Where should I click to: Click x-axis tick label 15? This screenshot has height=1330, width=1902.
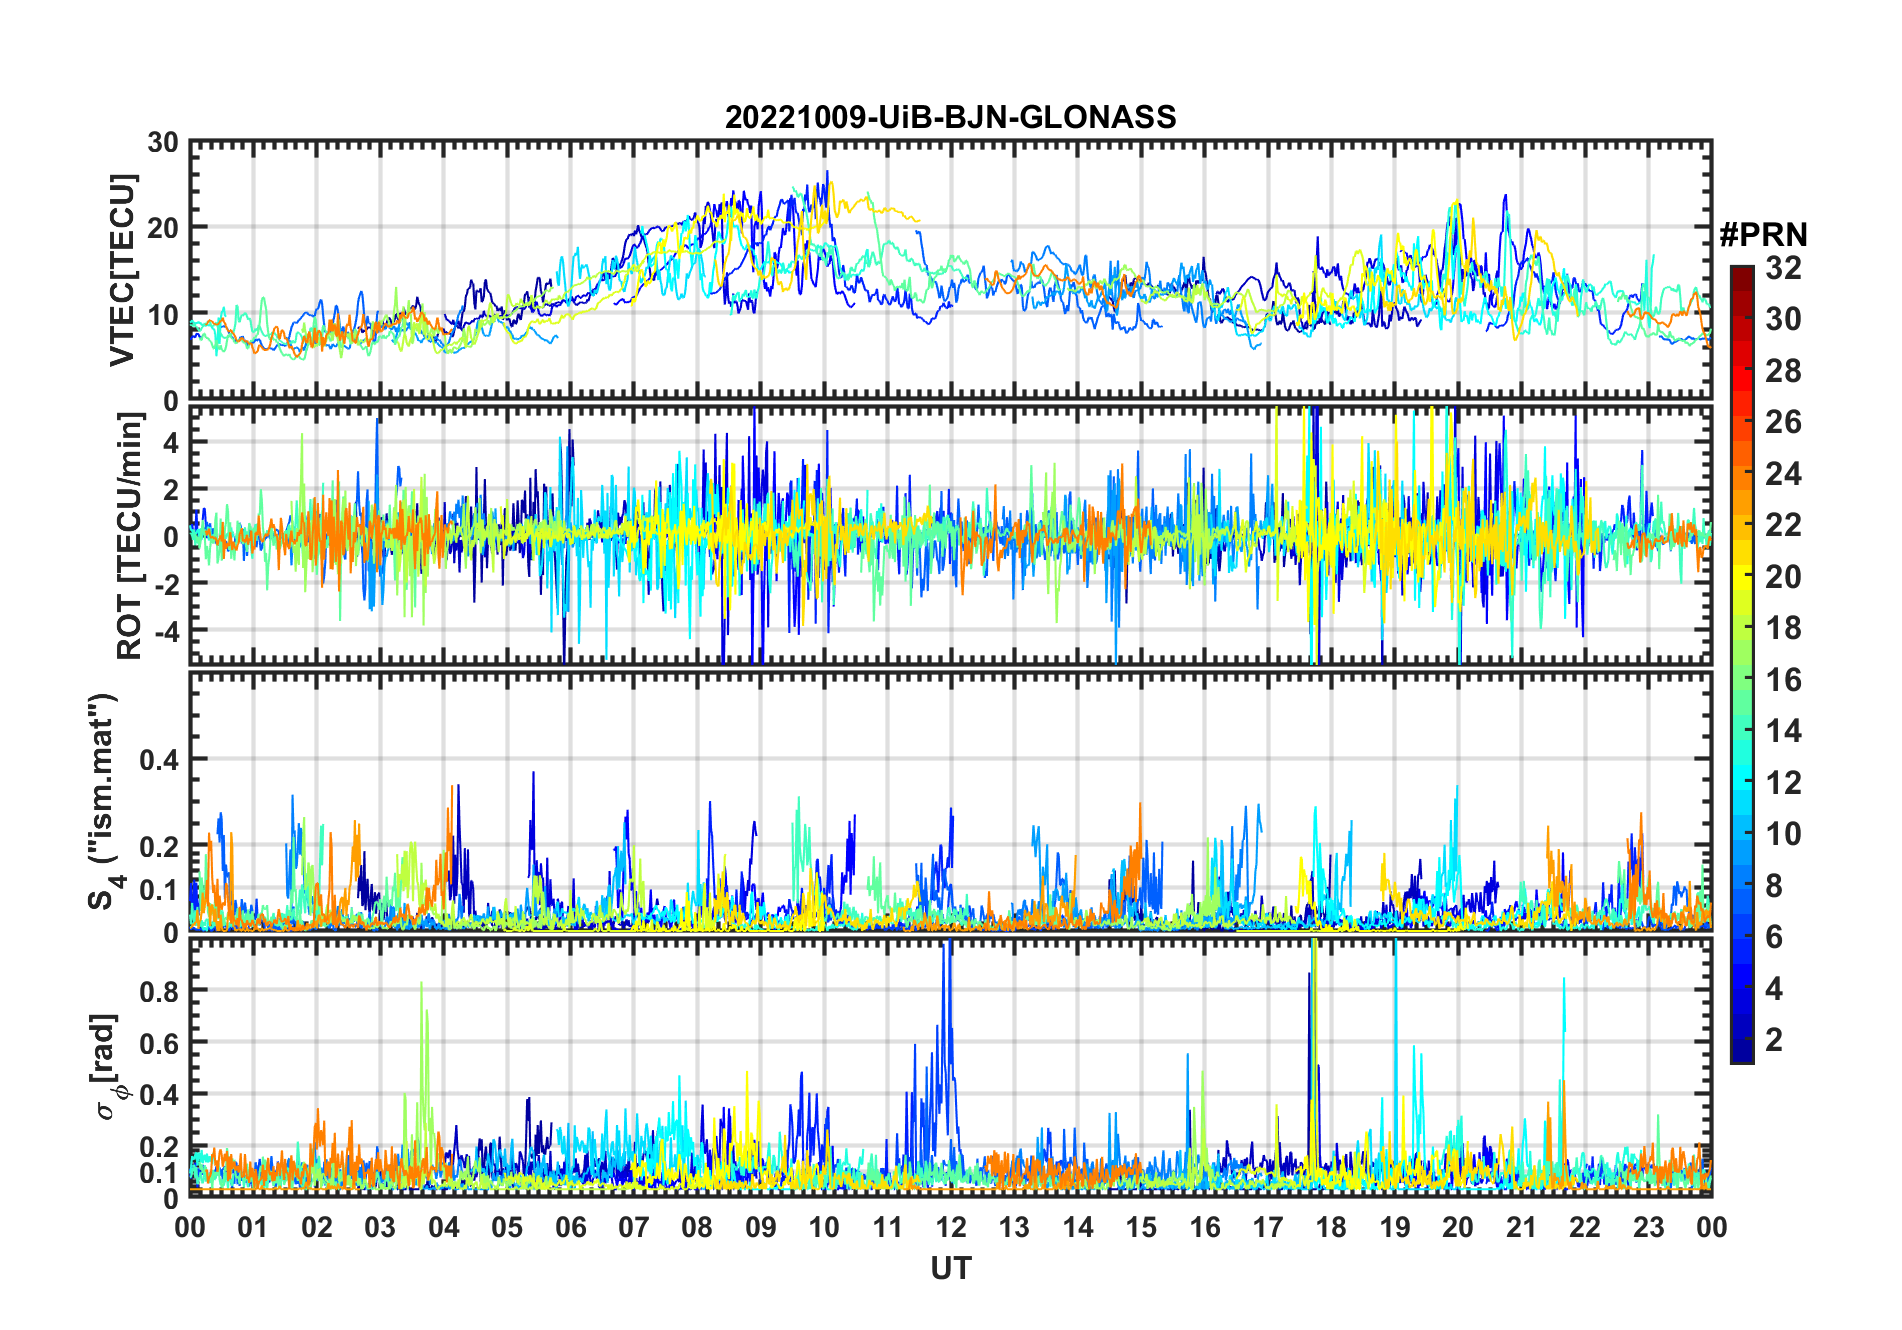point(1141,1227)
